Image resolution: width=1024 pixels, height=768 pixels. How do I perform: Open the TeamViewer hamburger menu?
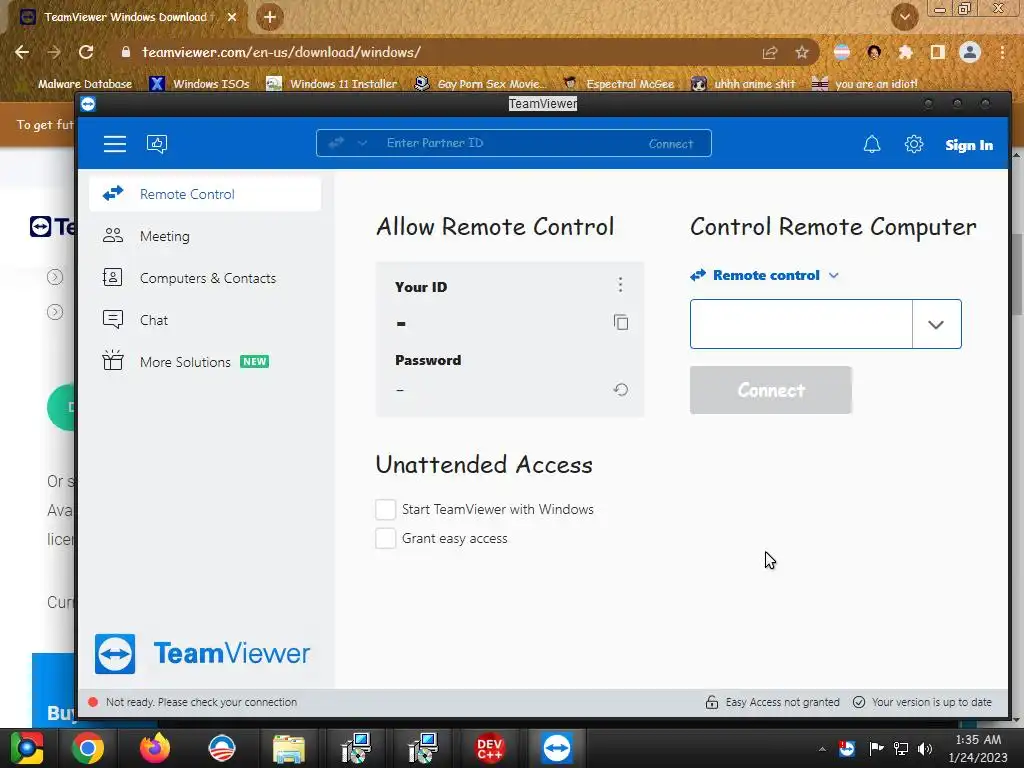(115, 144)
